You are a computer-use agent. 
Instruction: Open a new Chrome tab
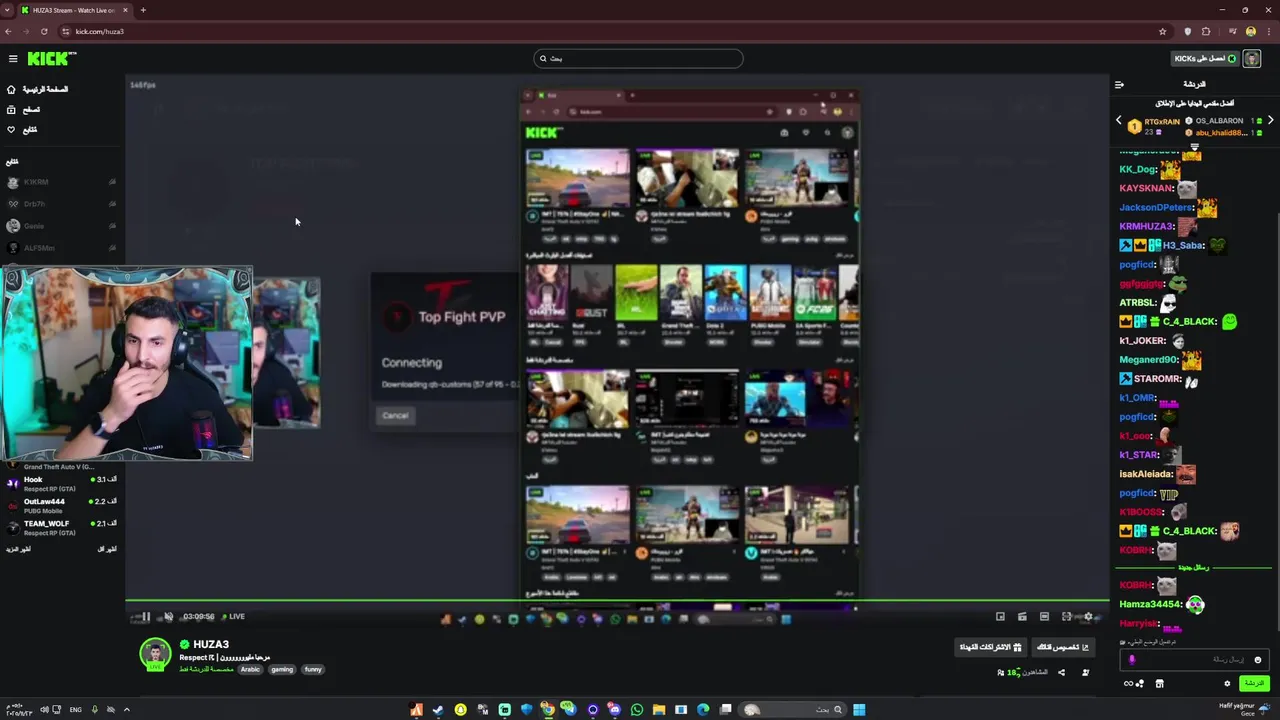click(143, 10)
